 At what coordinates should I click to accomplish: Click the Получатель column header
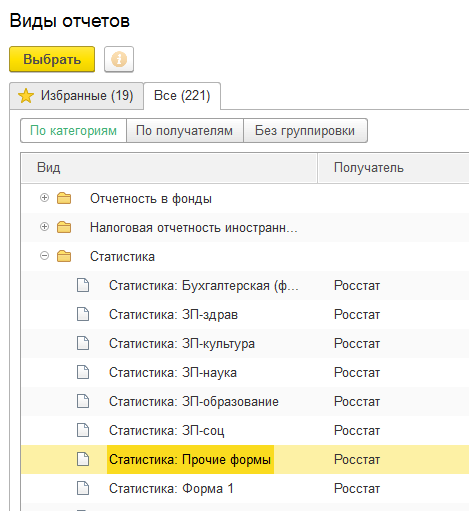point(393,168)
